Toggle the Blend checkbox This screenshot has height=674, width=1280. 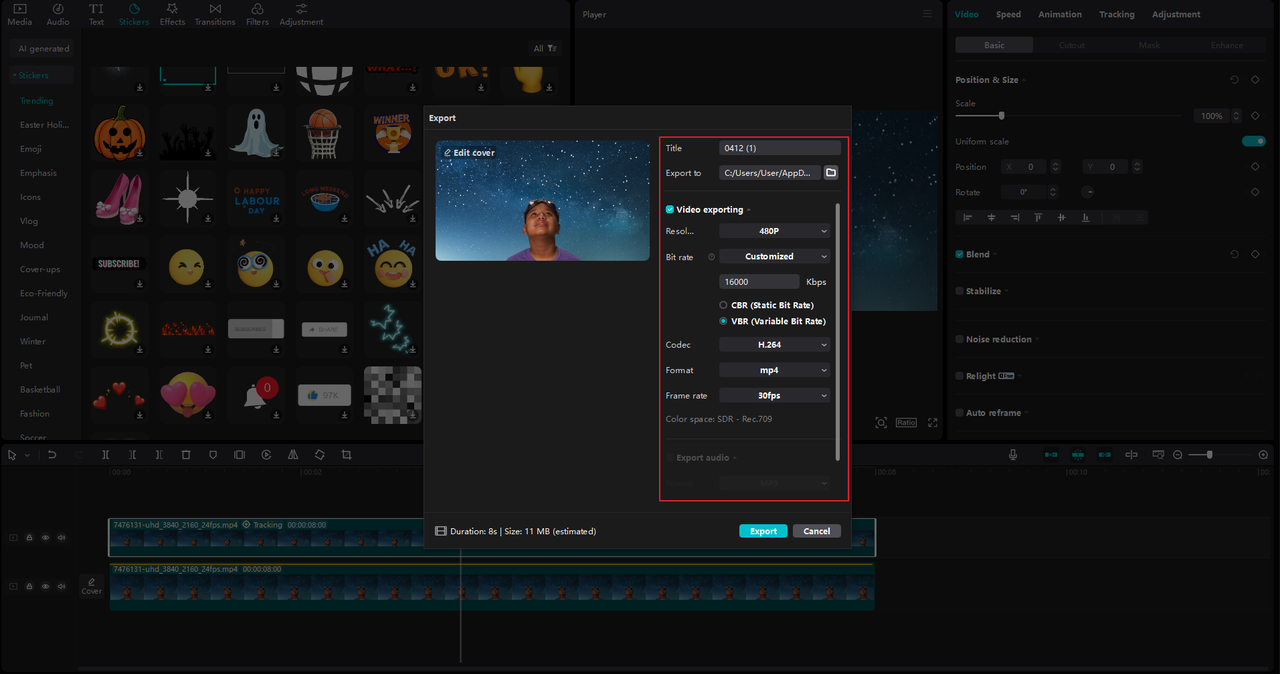click(x=960, y=254)
